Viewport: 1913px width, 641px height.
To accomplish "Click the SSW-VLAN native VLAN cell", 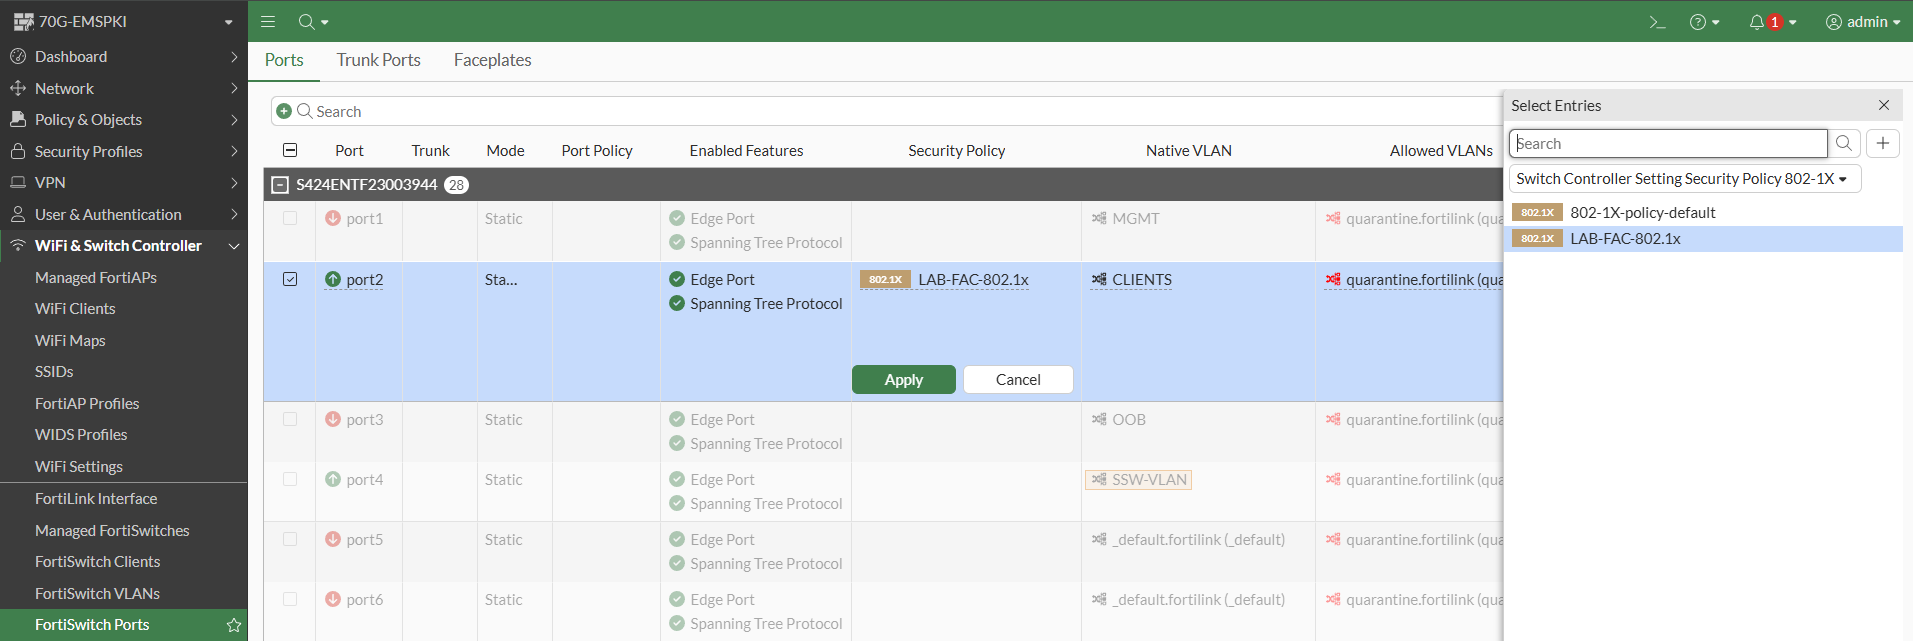I will (x=1139, y=479).
